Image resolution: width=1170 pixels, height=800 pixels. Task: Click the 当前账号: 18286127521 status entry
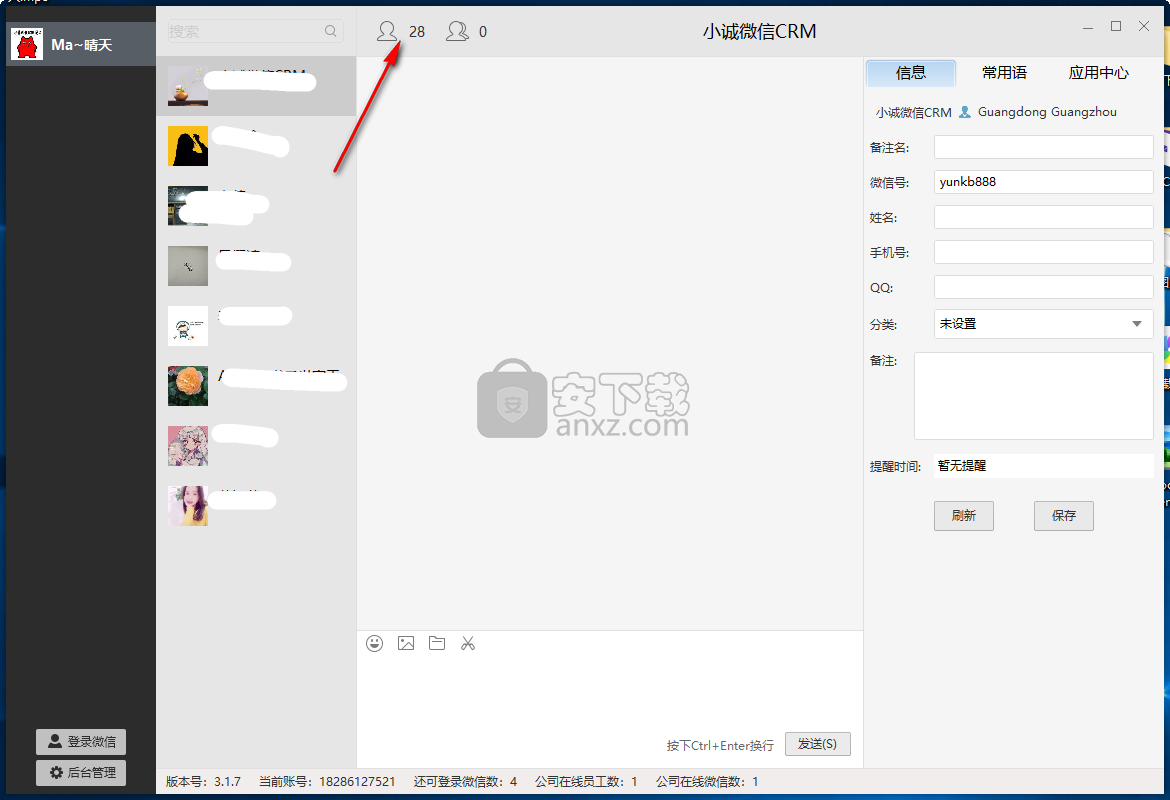[327, 782]
